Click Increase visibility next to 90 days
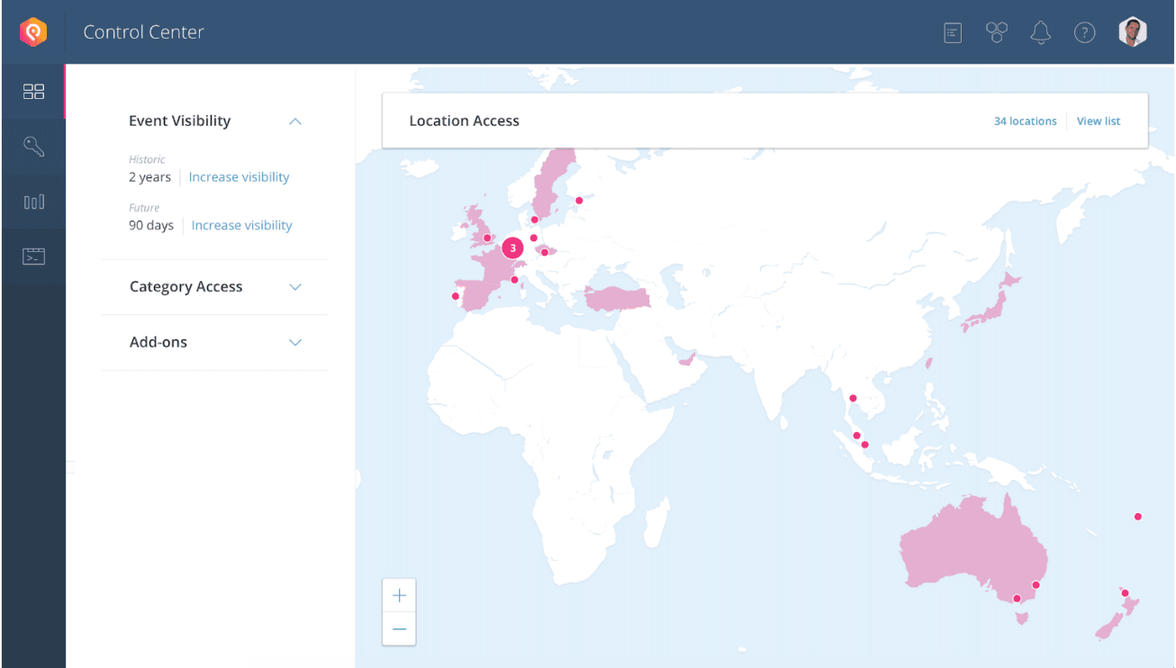This screenshot has width=1176, height=668. pos(241,225)
